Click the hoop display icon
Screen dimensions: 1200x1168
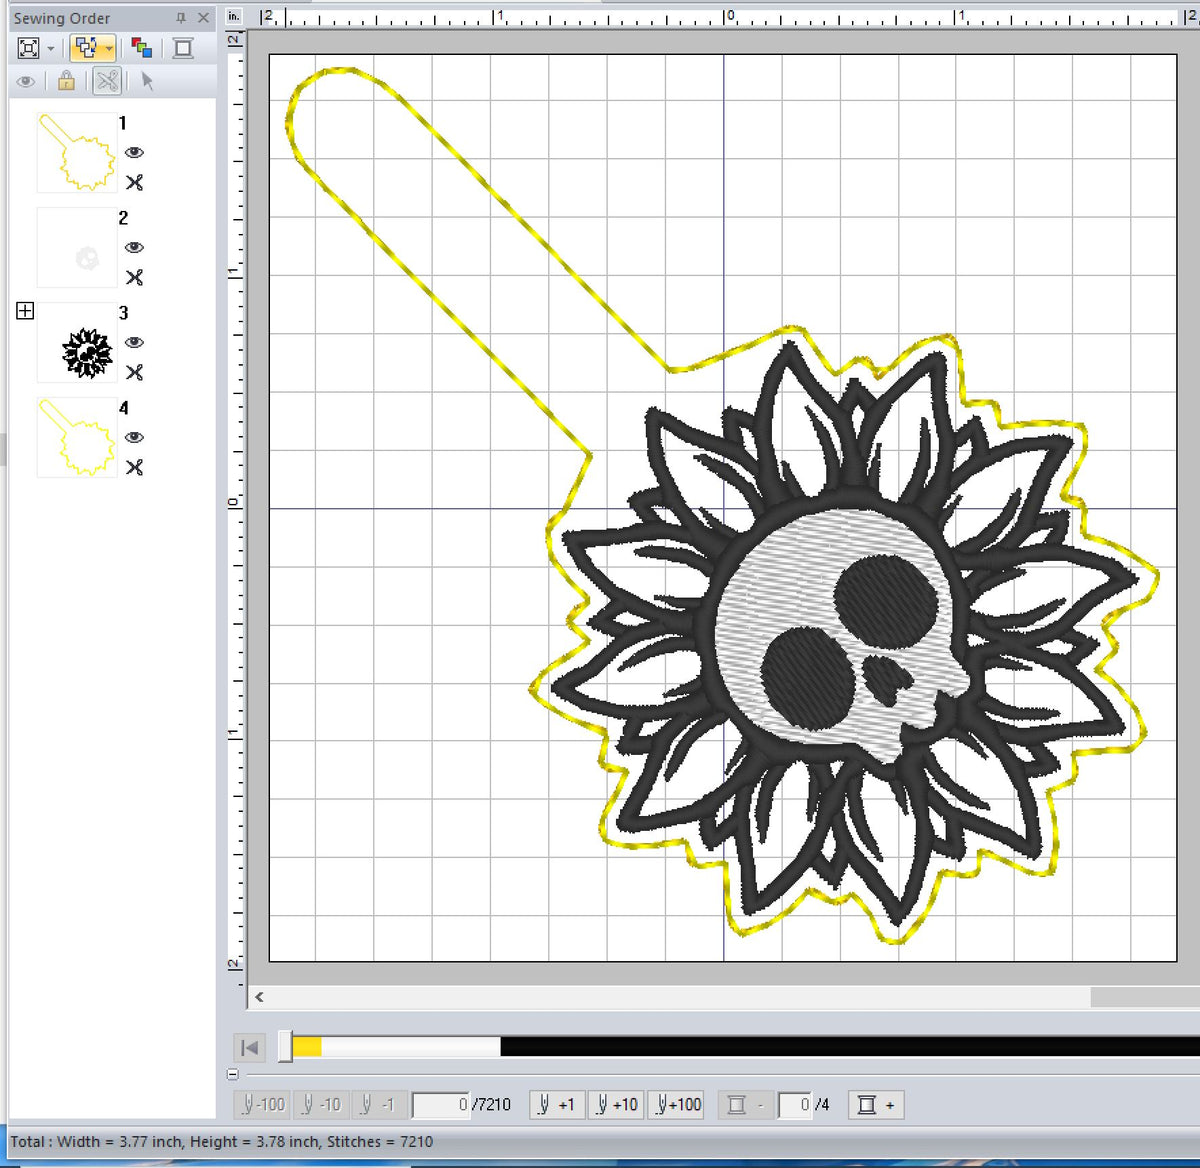point(181,47)
